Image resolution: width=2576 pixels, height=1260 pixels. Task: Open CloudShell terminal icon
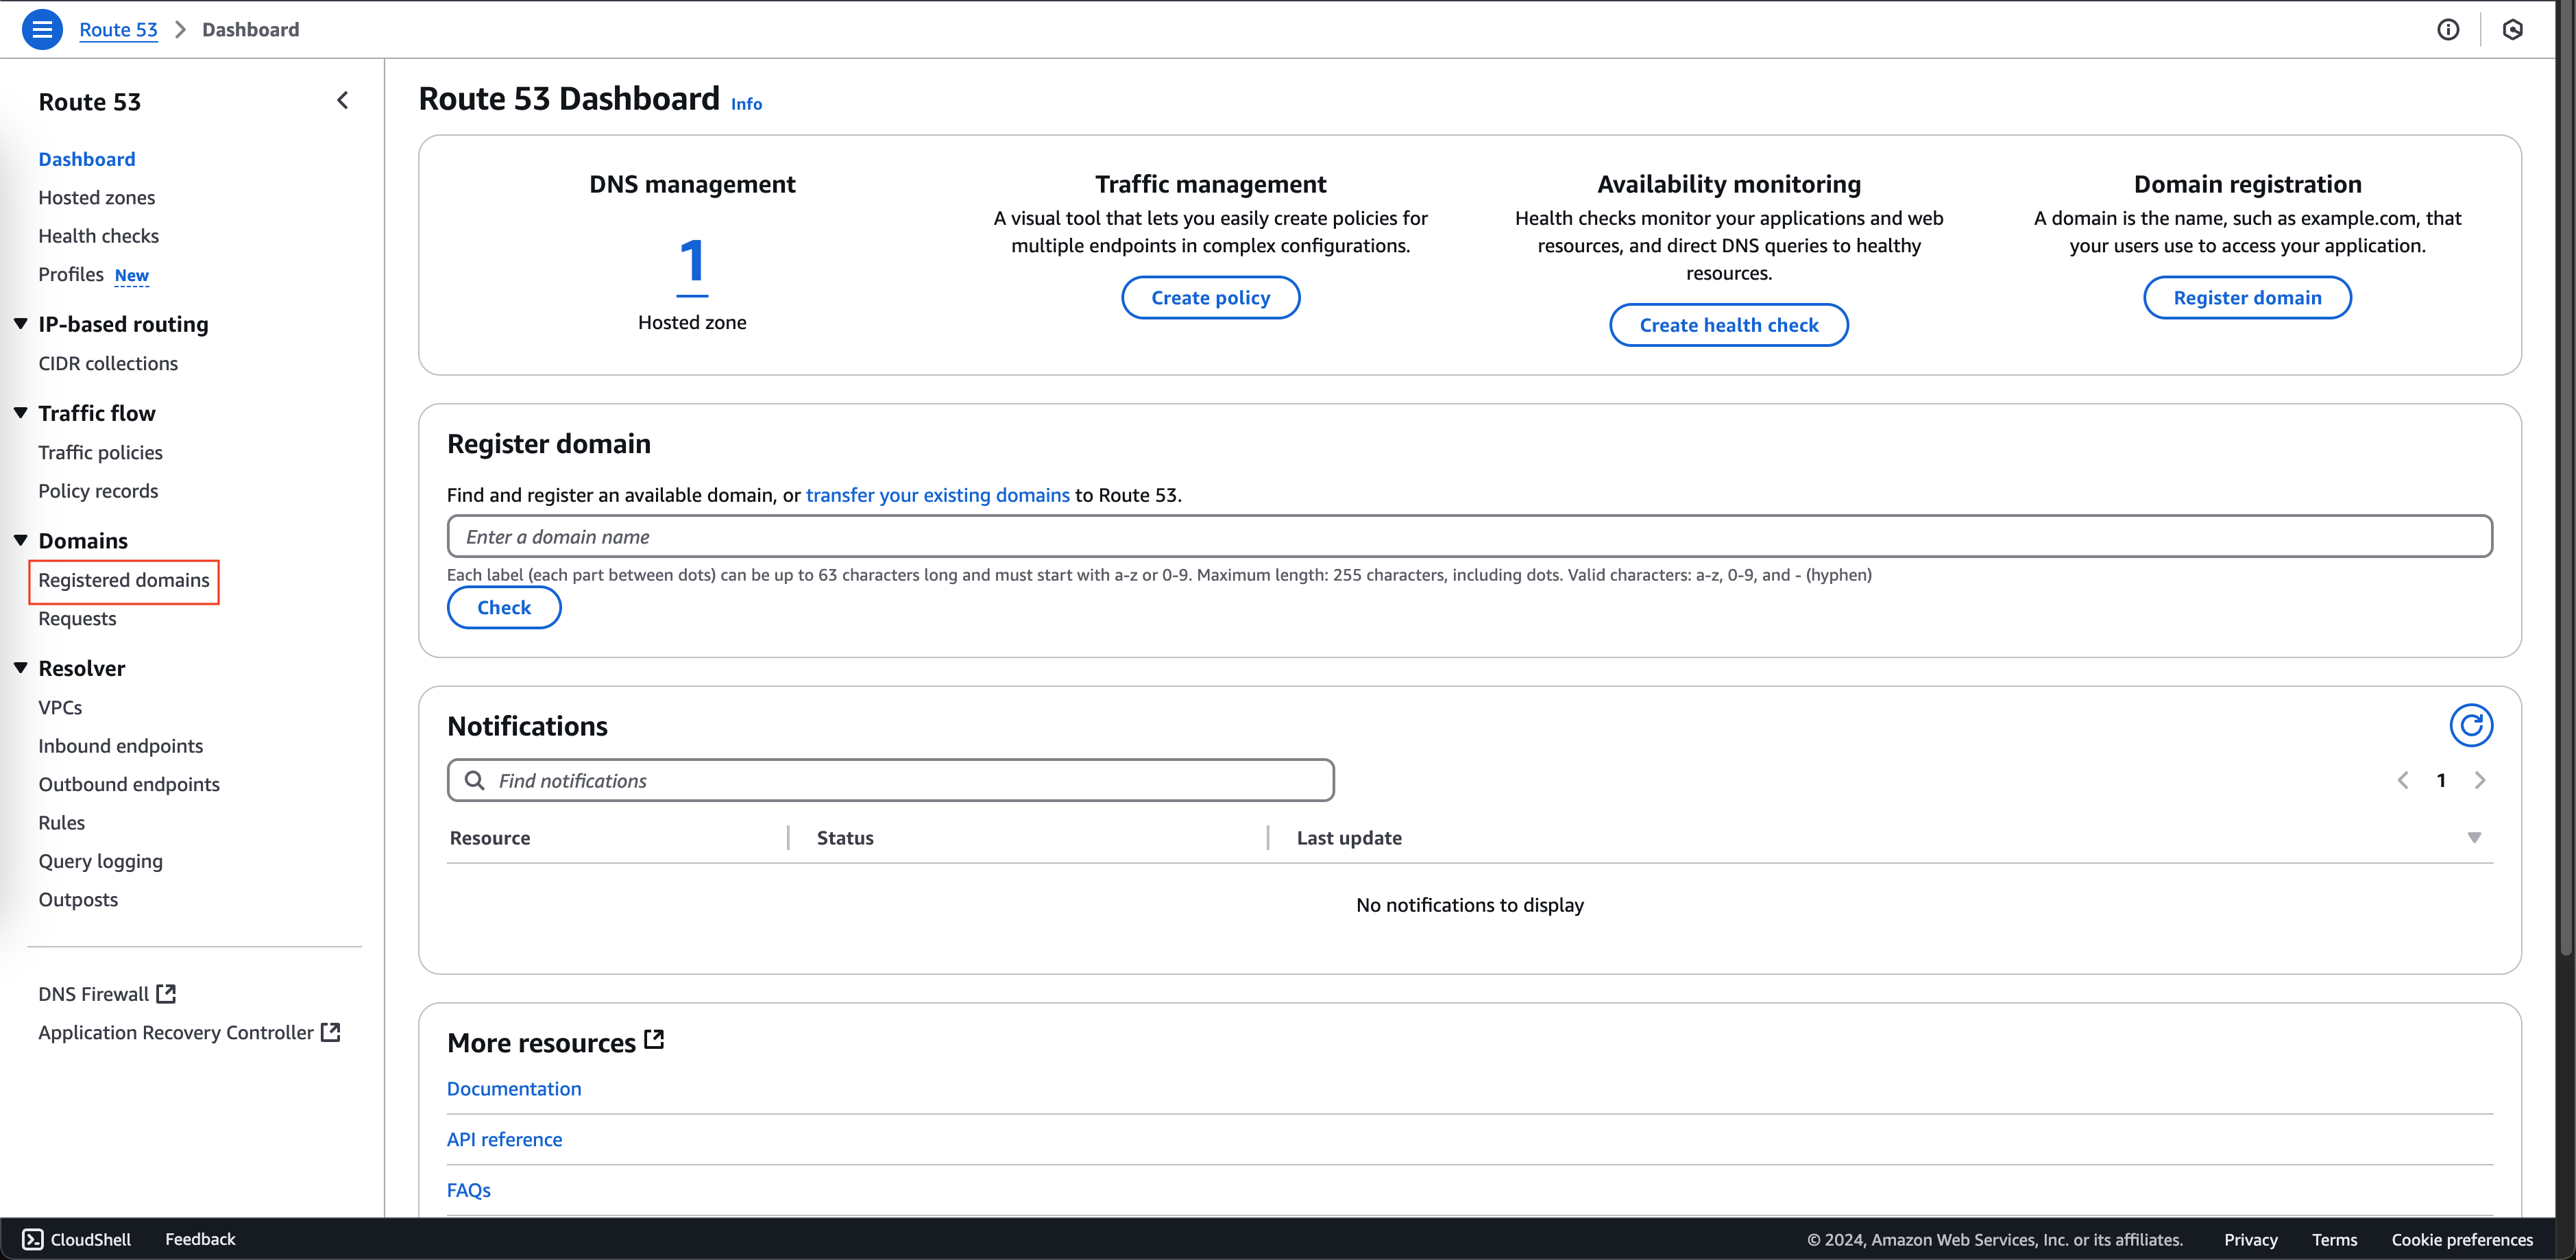point(33,1239)
